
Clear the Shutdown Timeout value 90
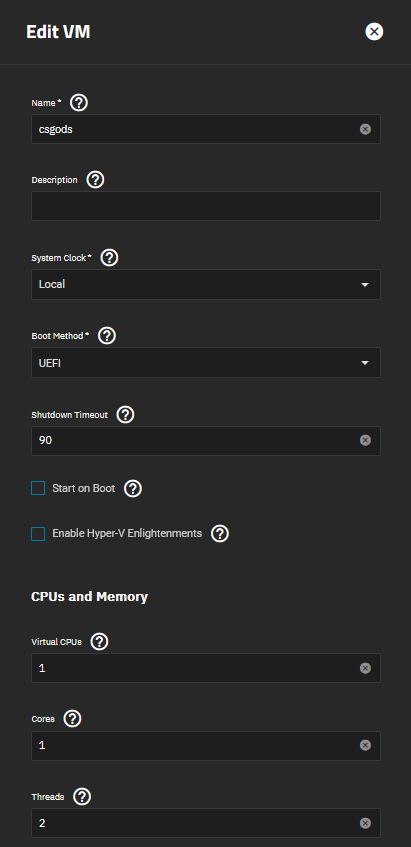coord(366,440)
